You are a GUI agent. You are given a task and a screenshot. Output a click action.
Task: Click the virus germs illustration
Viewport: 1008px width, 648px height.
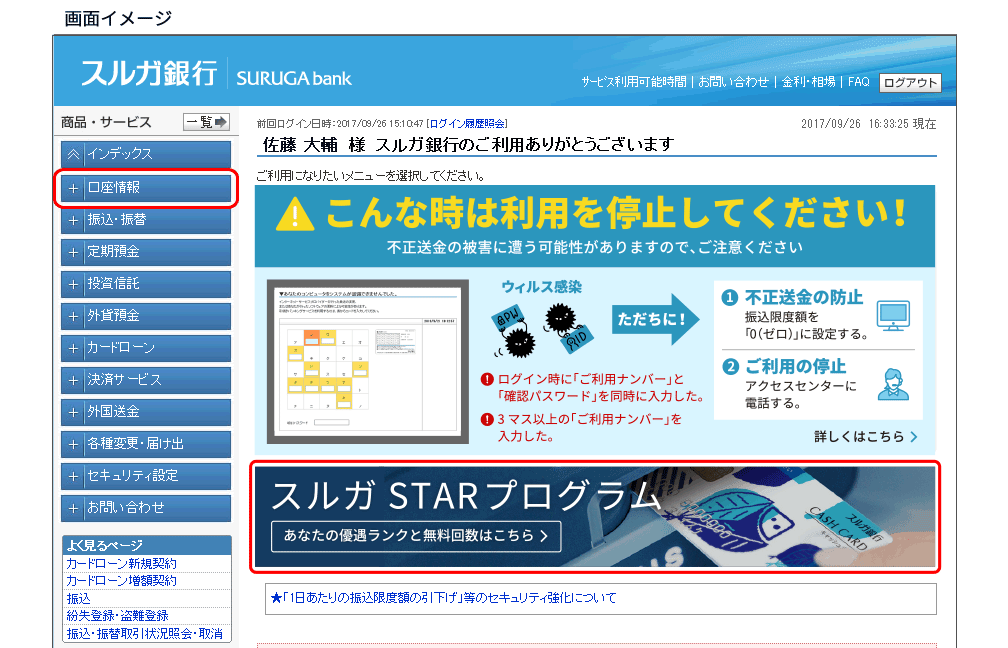pos(541,330)
